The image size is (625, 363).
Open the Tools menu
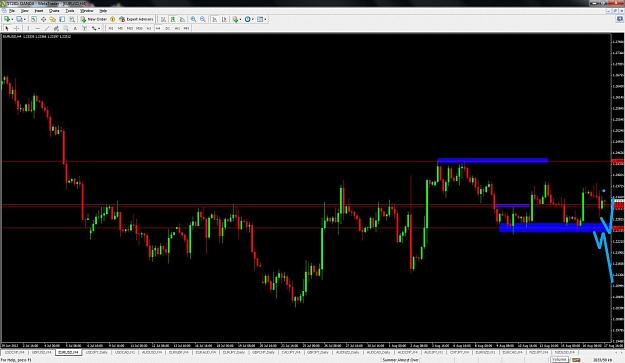click(x=70, y=11)
